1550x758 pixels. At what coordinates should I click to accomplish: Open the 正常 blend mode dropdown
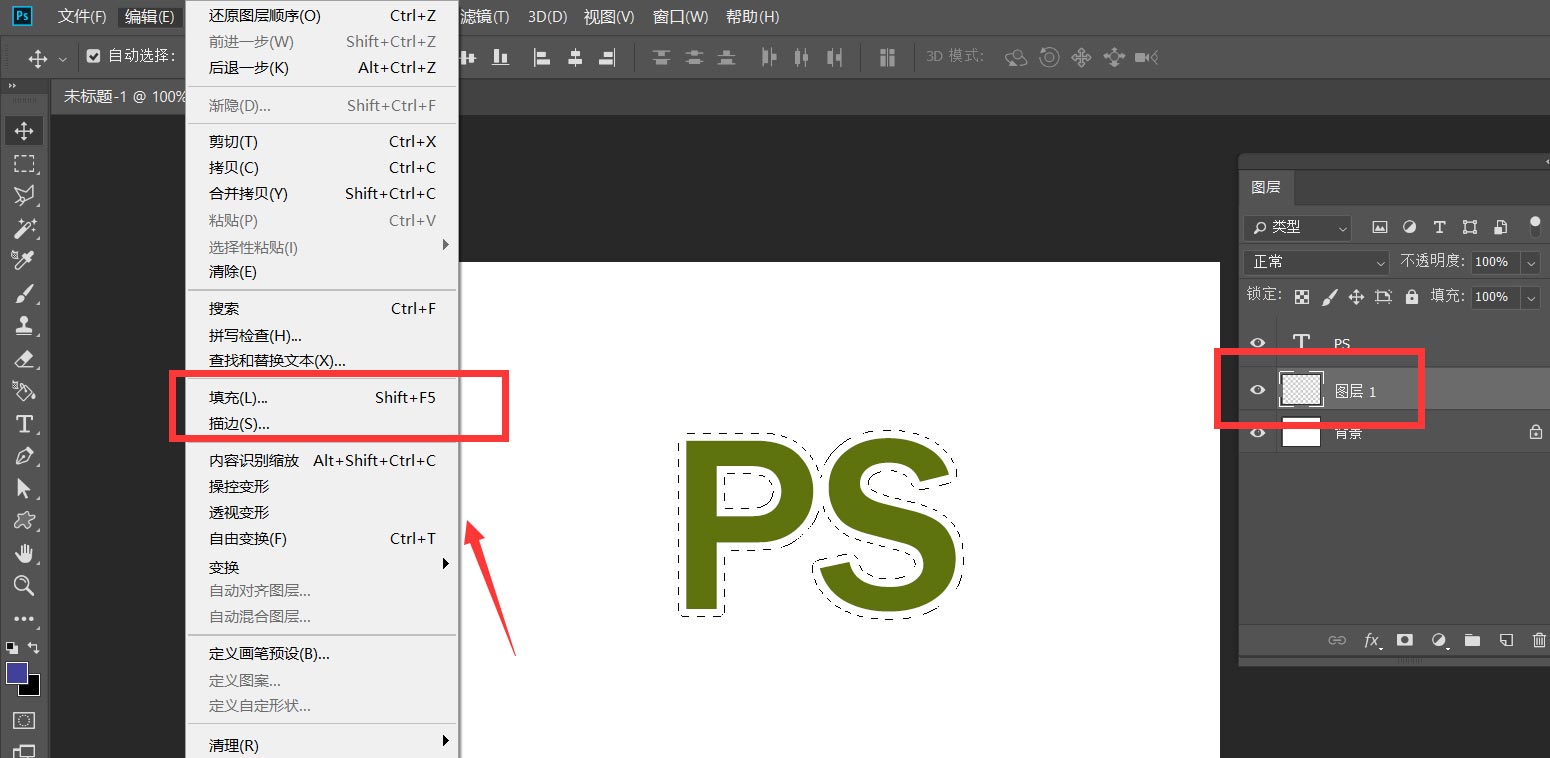point(1316,262)
